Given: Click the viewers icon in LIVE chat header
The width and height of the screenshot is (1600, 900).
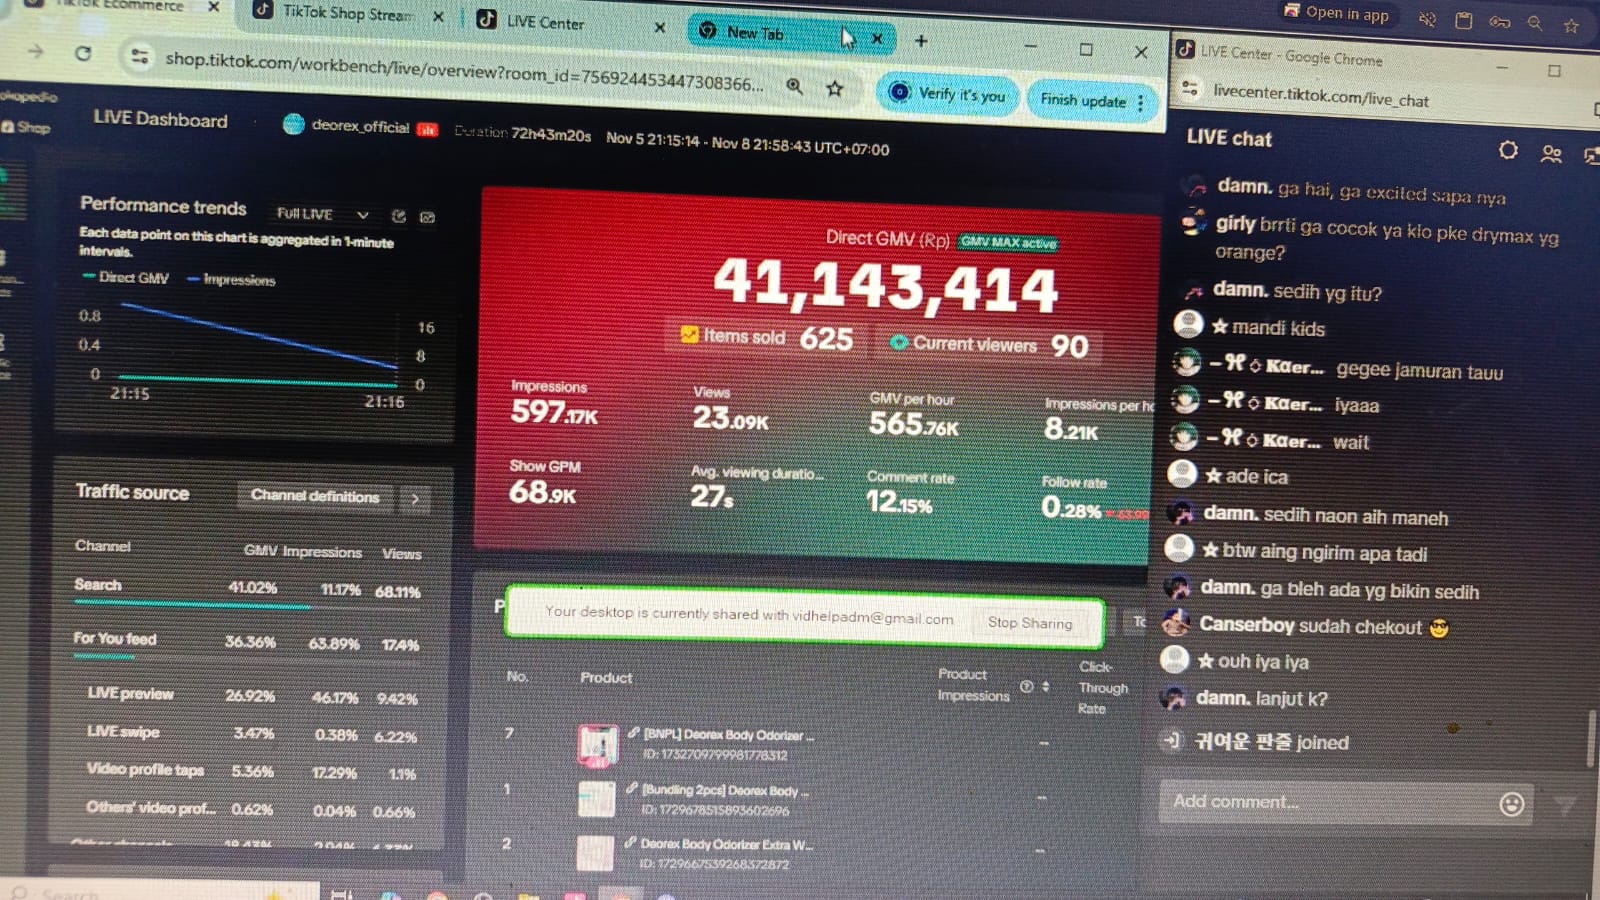Looking at the screenshot, I should pos(1551,151).
